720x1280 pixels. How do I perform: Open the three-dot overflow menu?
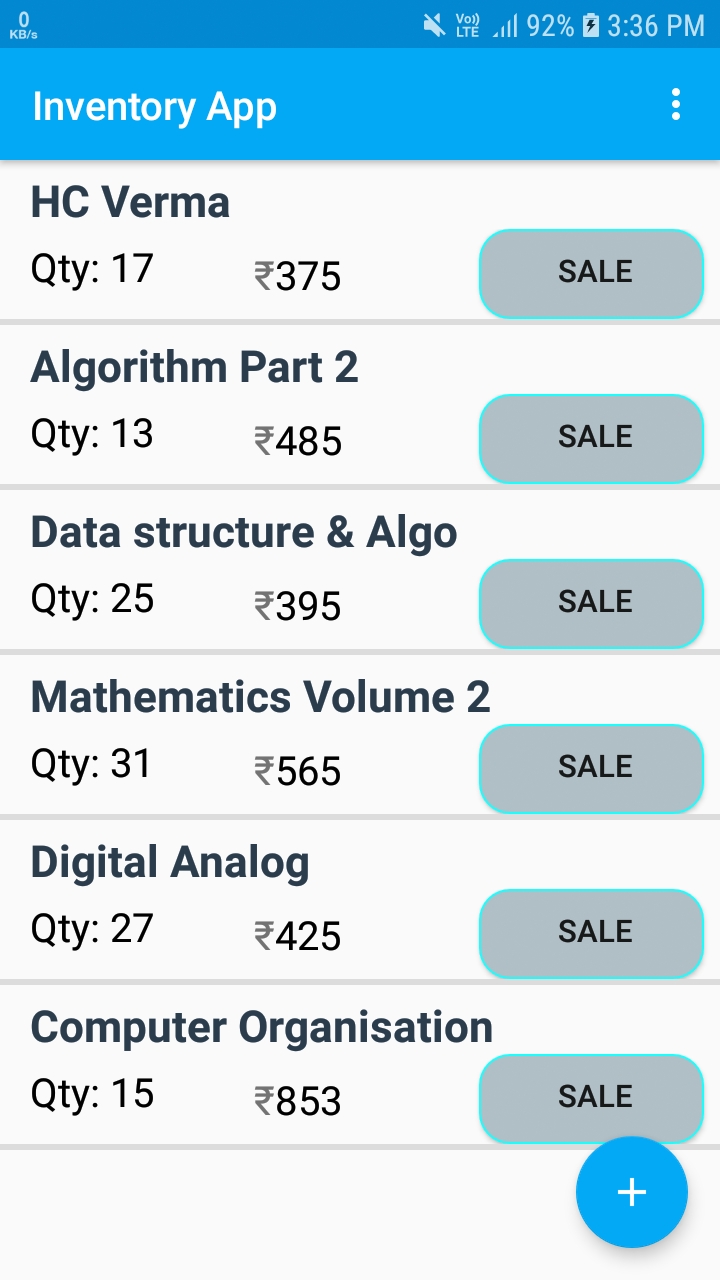pyautogui.click(x=677, y=105)
